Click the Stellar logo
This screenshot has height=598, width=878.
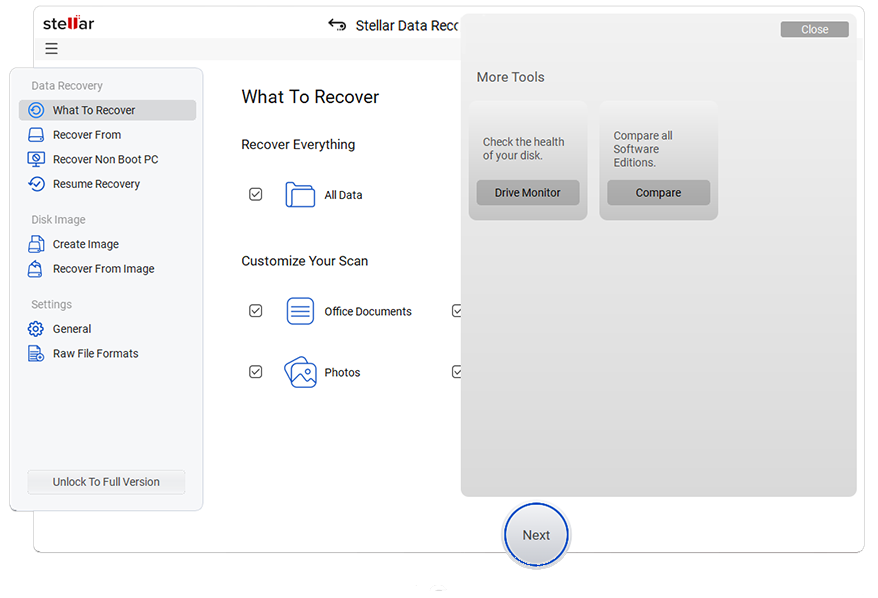(68, 23)
